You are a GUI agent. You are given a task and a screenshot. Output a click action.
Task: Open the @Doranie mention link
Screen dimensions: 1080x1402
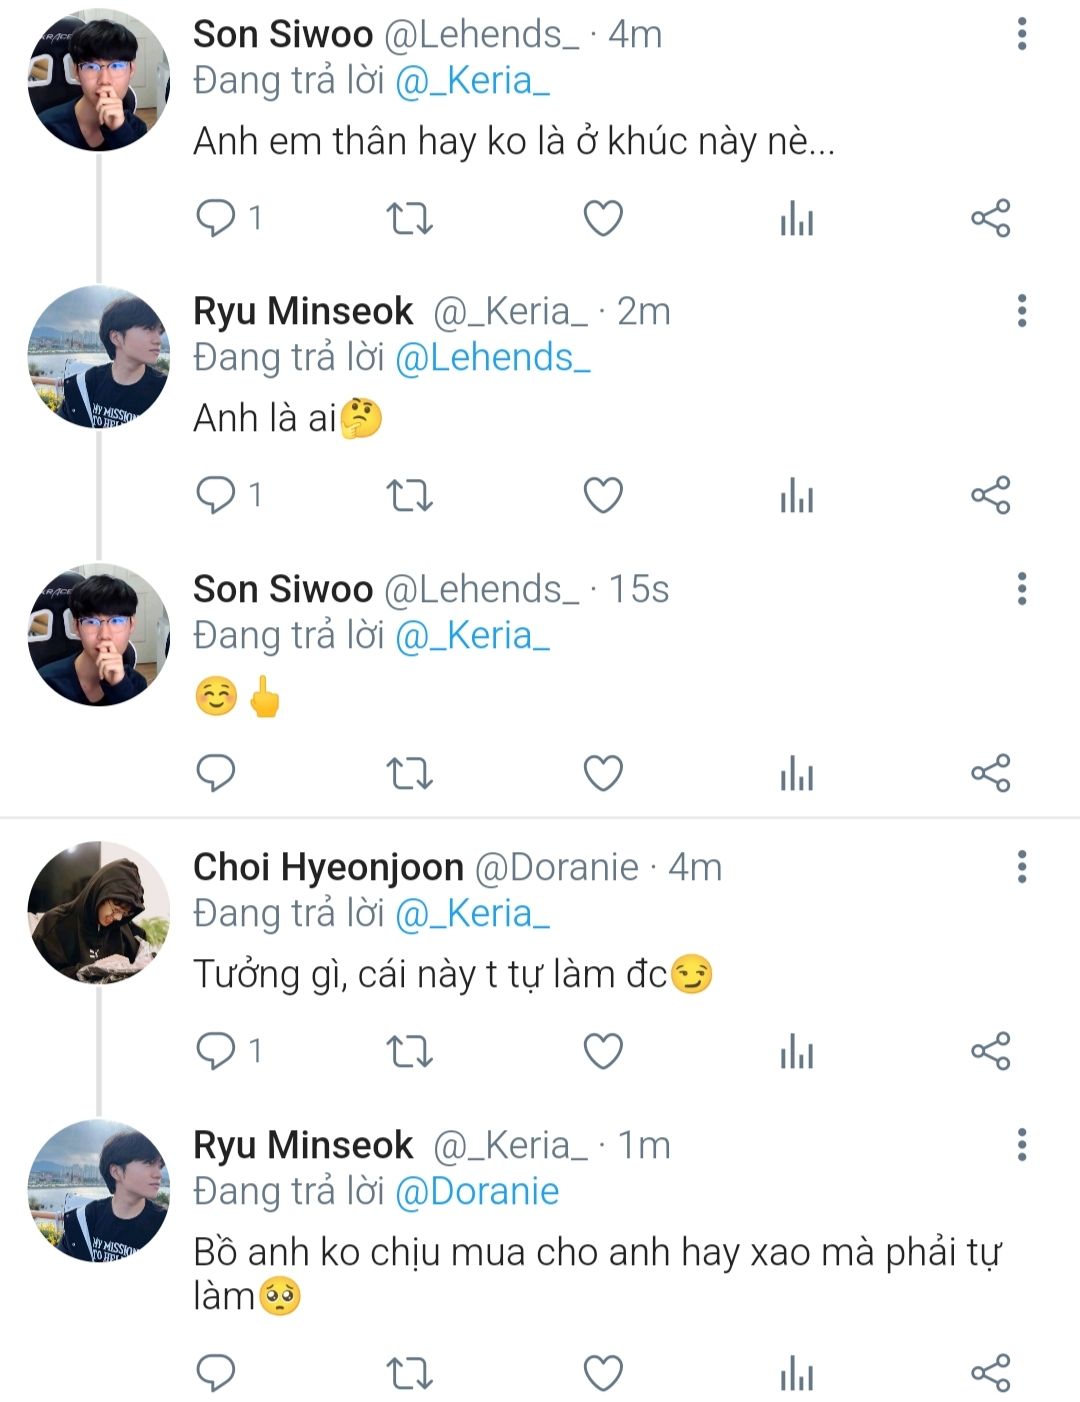477,1192
